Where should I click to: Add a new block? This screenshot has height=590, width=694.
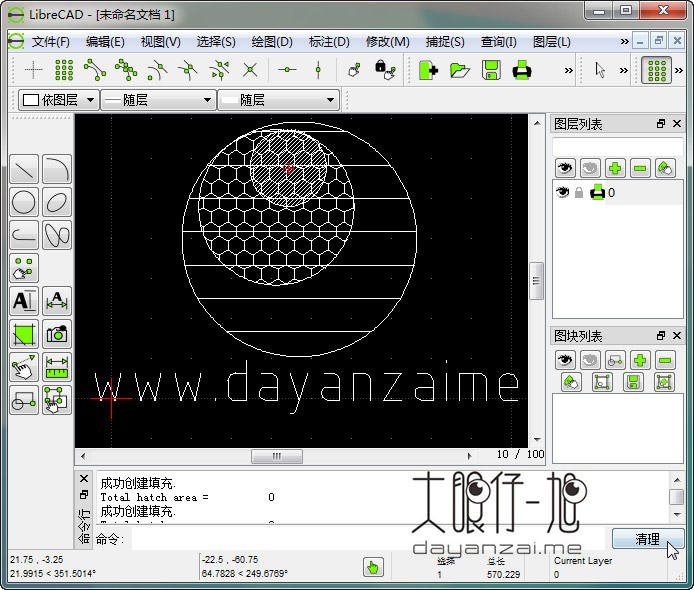coord(640,360)
